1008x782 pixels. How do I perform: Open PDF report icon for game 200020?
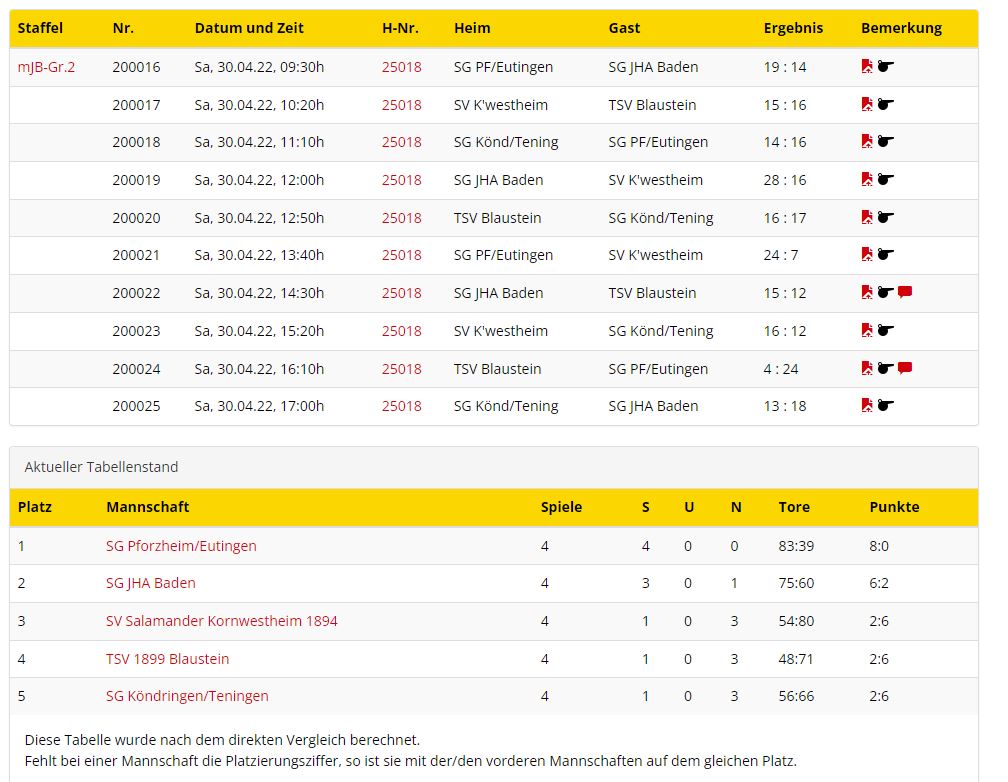coord(867,217)
